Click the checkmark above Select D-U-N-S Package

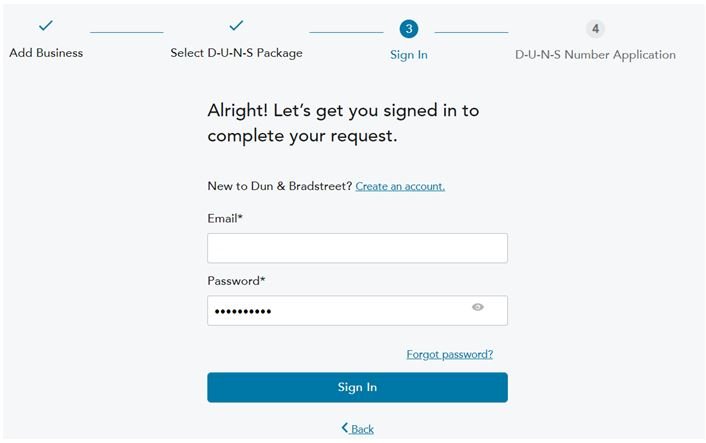tap(236, 26)
